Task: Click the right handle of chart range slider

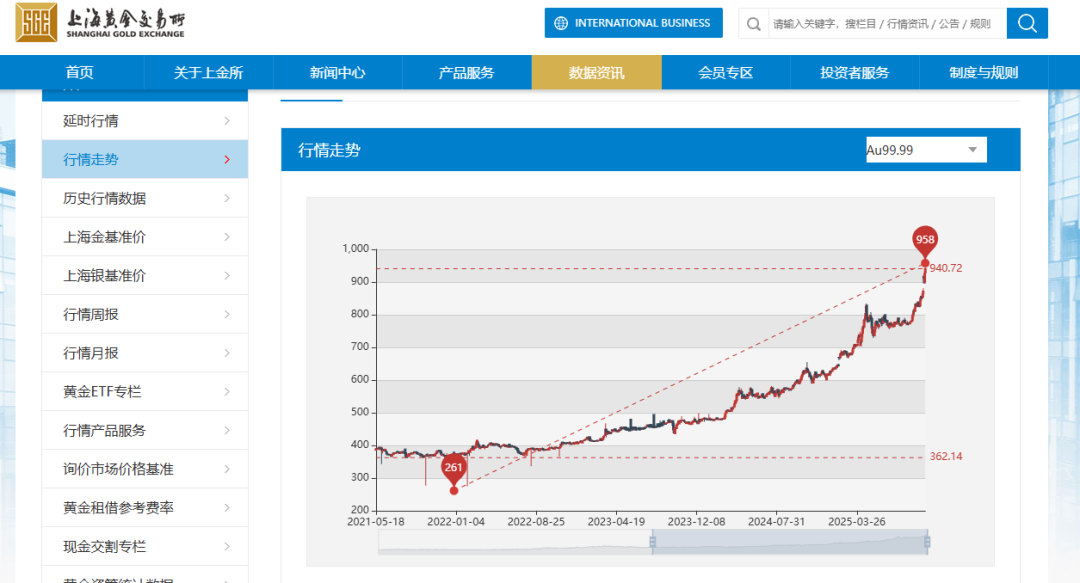Action: (927, 542)
